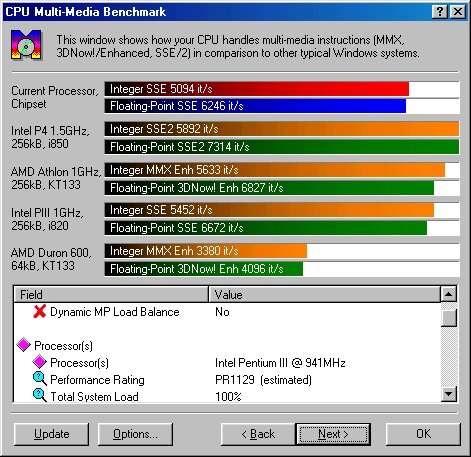This screenshot has width=471, height=457.
Task: Click the blue Floating-Point SSE 6246 it/s bar
Action: click(x=255, y=106)
